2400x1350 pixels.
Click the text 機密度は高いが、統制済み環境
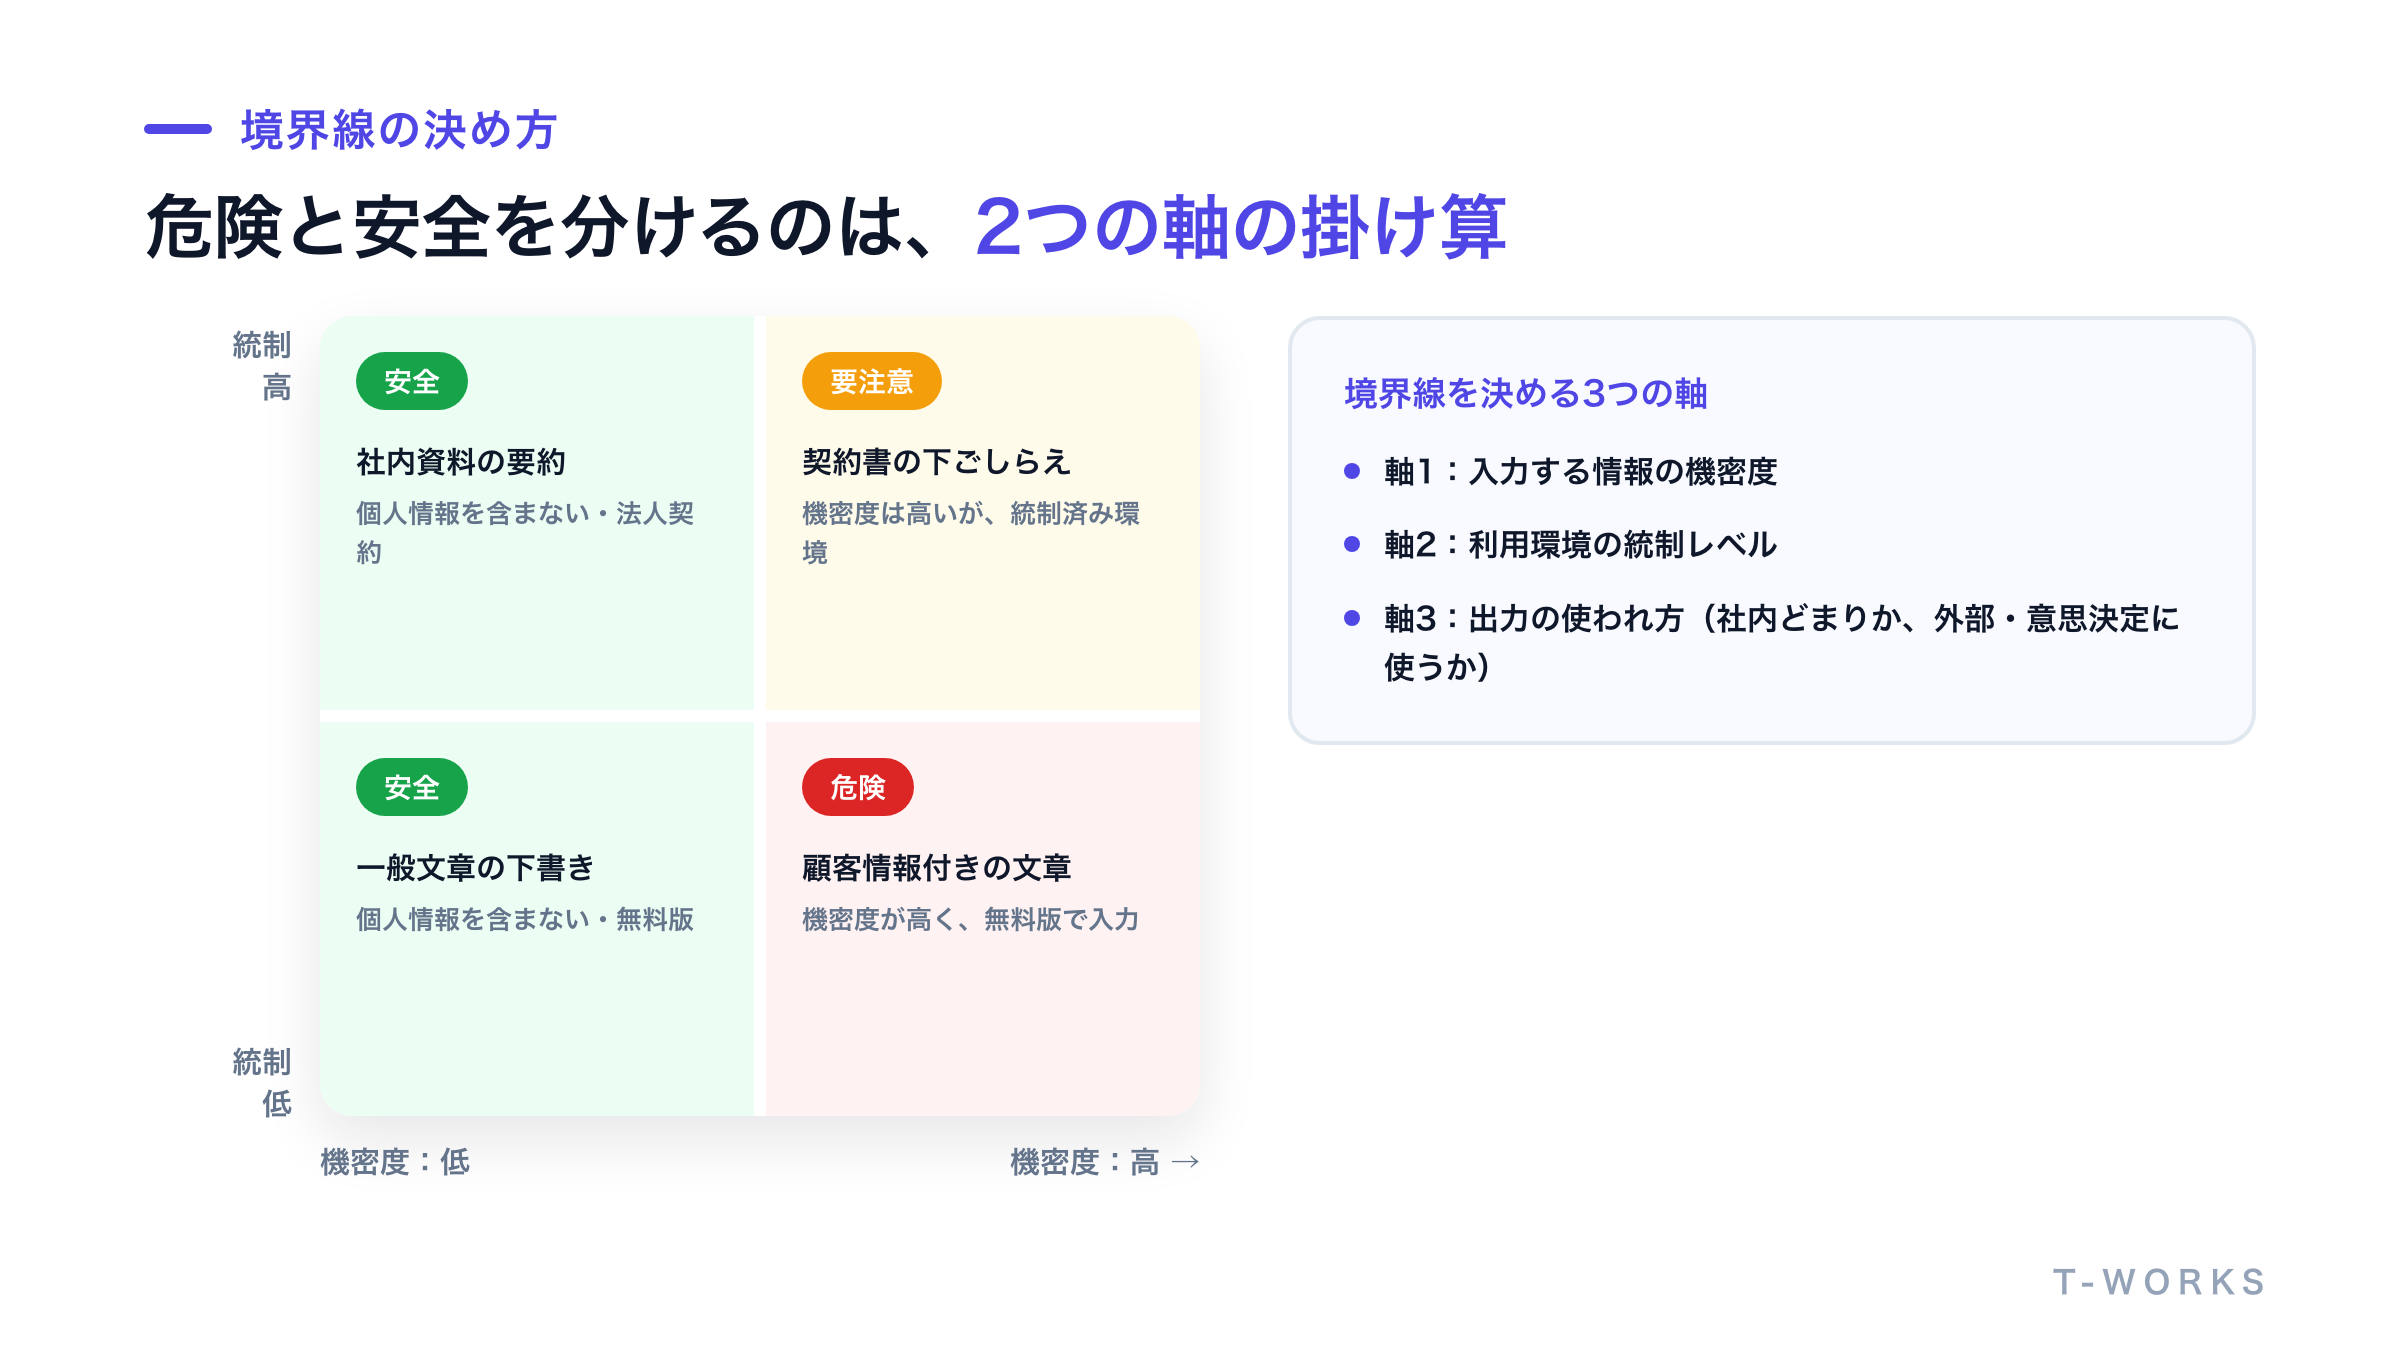pyautogui.click(x=971, y=532)
